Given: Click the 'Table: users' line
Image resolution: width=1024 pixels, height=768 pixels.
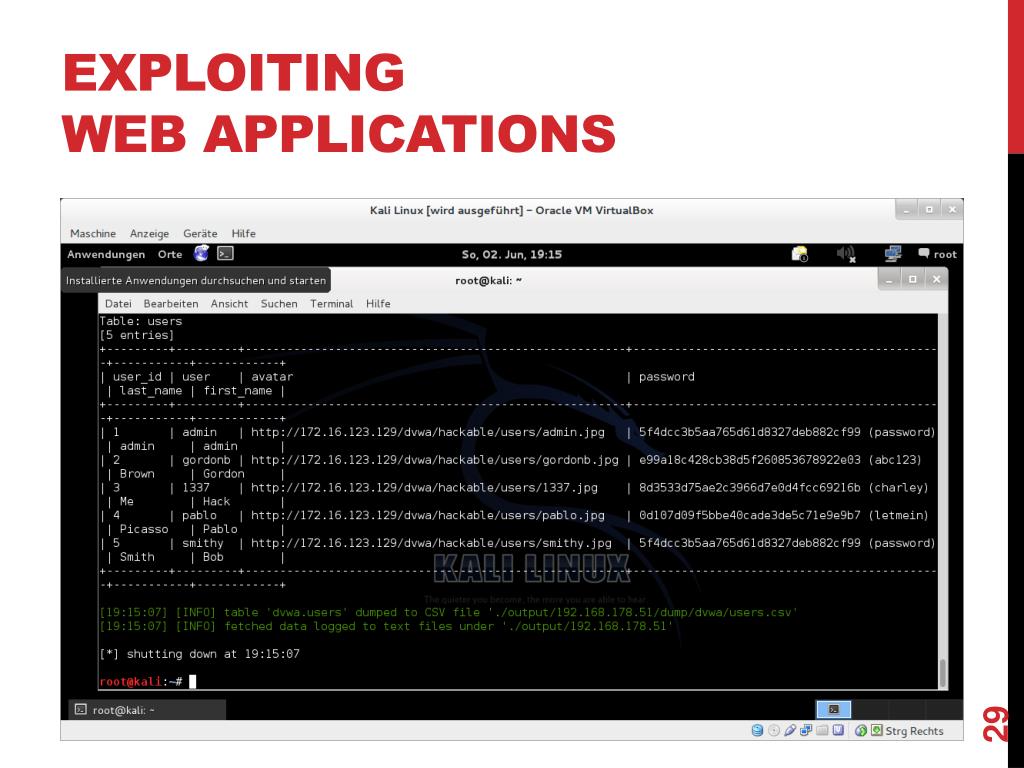Looking at the screenshot, I should 140,321.
